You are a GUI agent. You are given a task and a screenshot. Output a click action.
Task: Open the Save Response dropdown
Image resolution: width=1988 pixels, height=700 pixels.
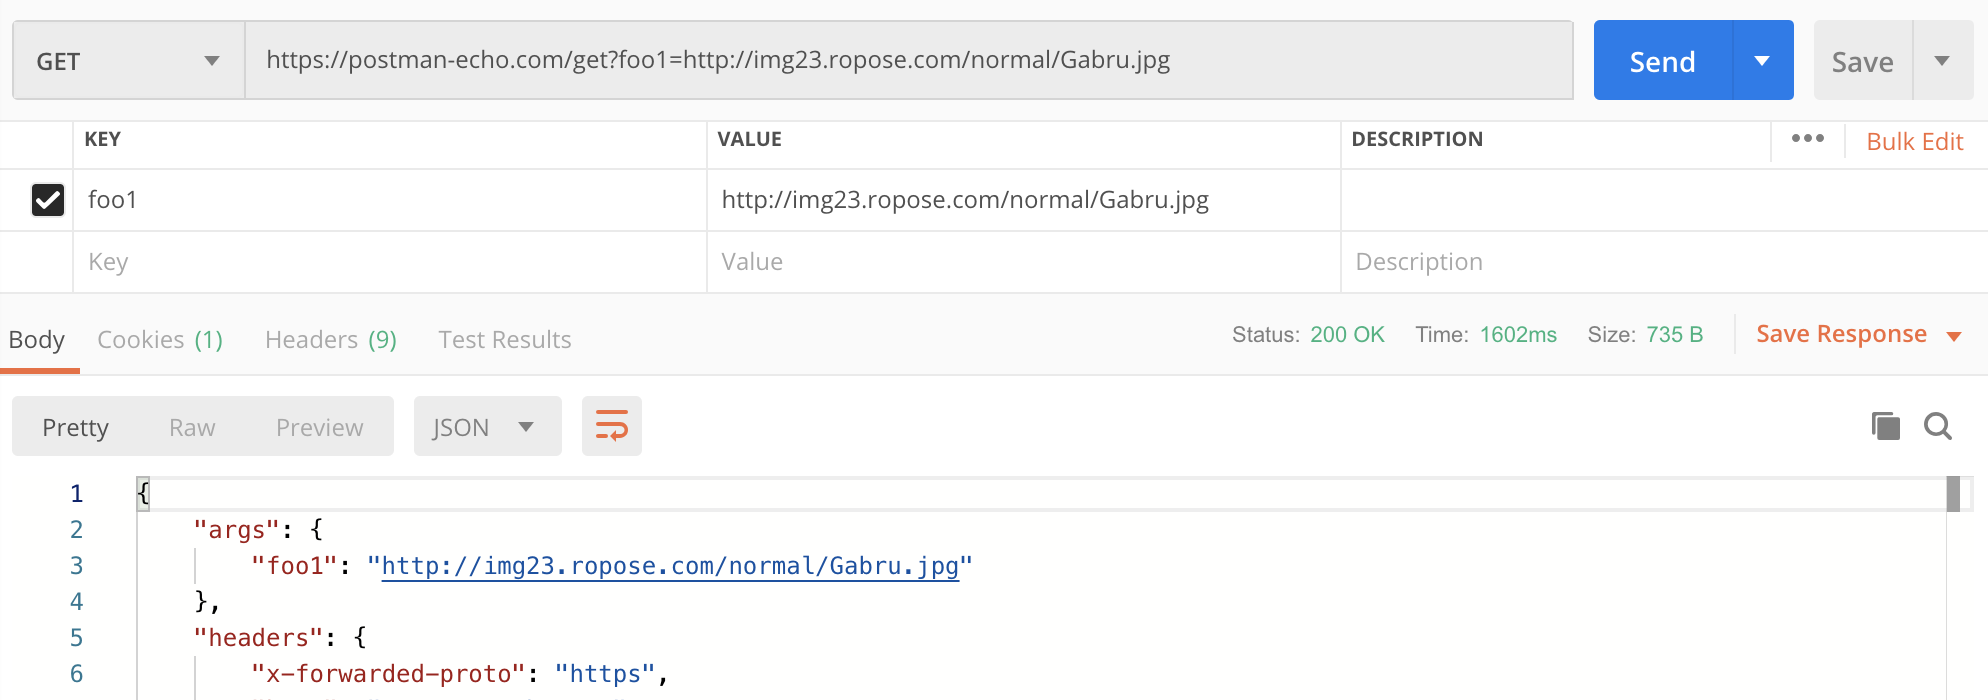(x=1858, y=334)
